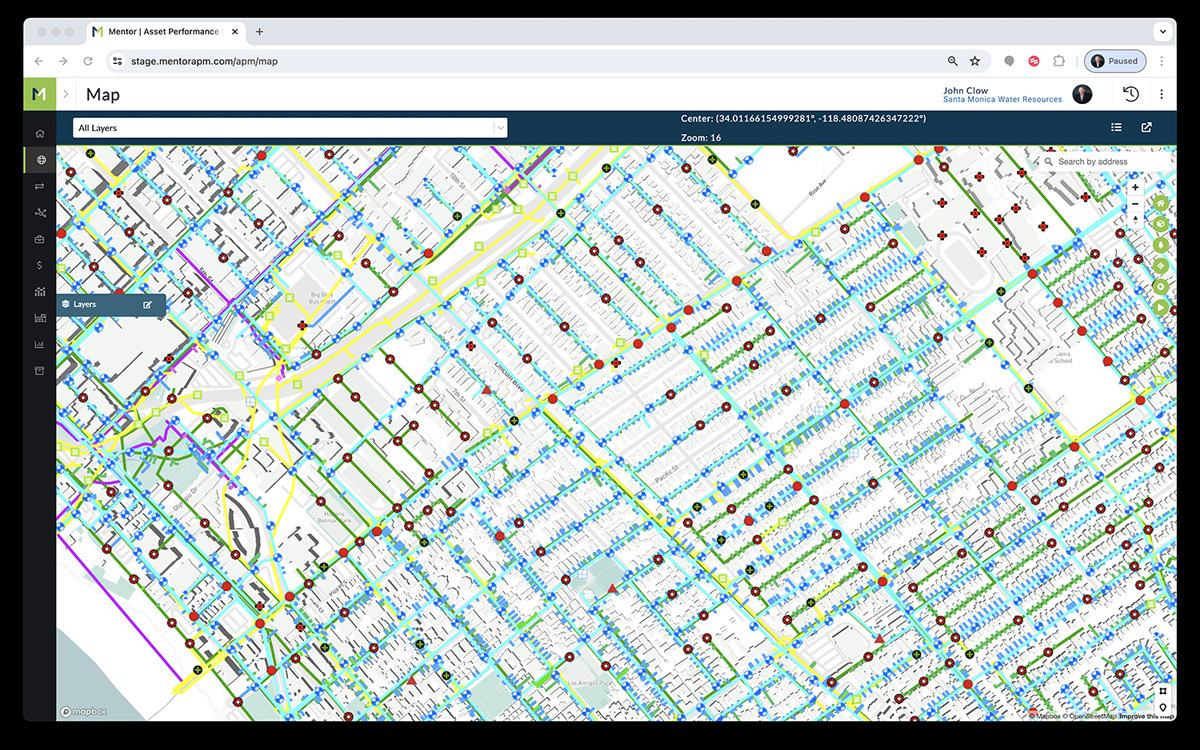Click the green home map button
The image size is (1200, 750).
tap(1161, 204)
